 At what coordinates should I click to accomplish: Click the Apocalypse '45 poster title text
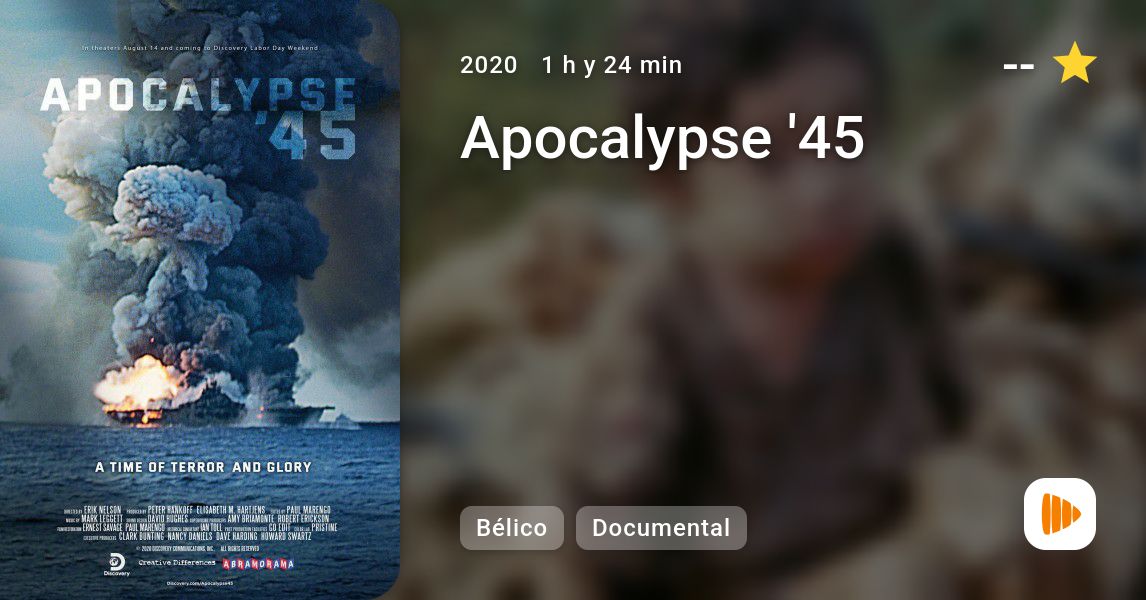pyautogui.click(x=199, y=117)
